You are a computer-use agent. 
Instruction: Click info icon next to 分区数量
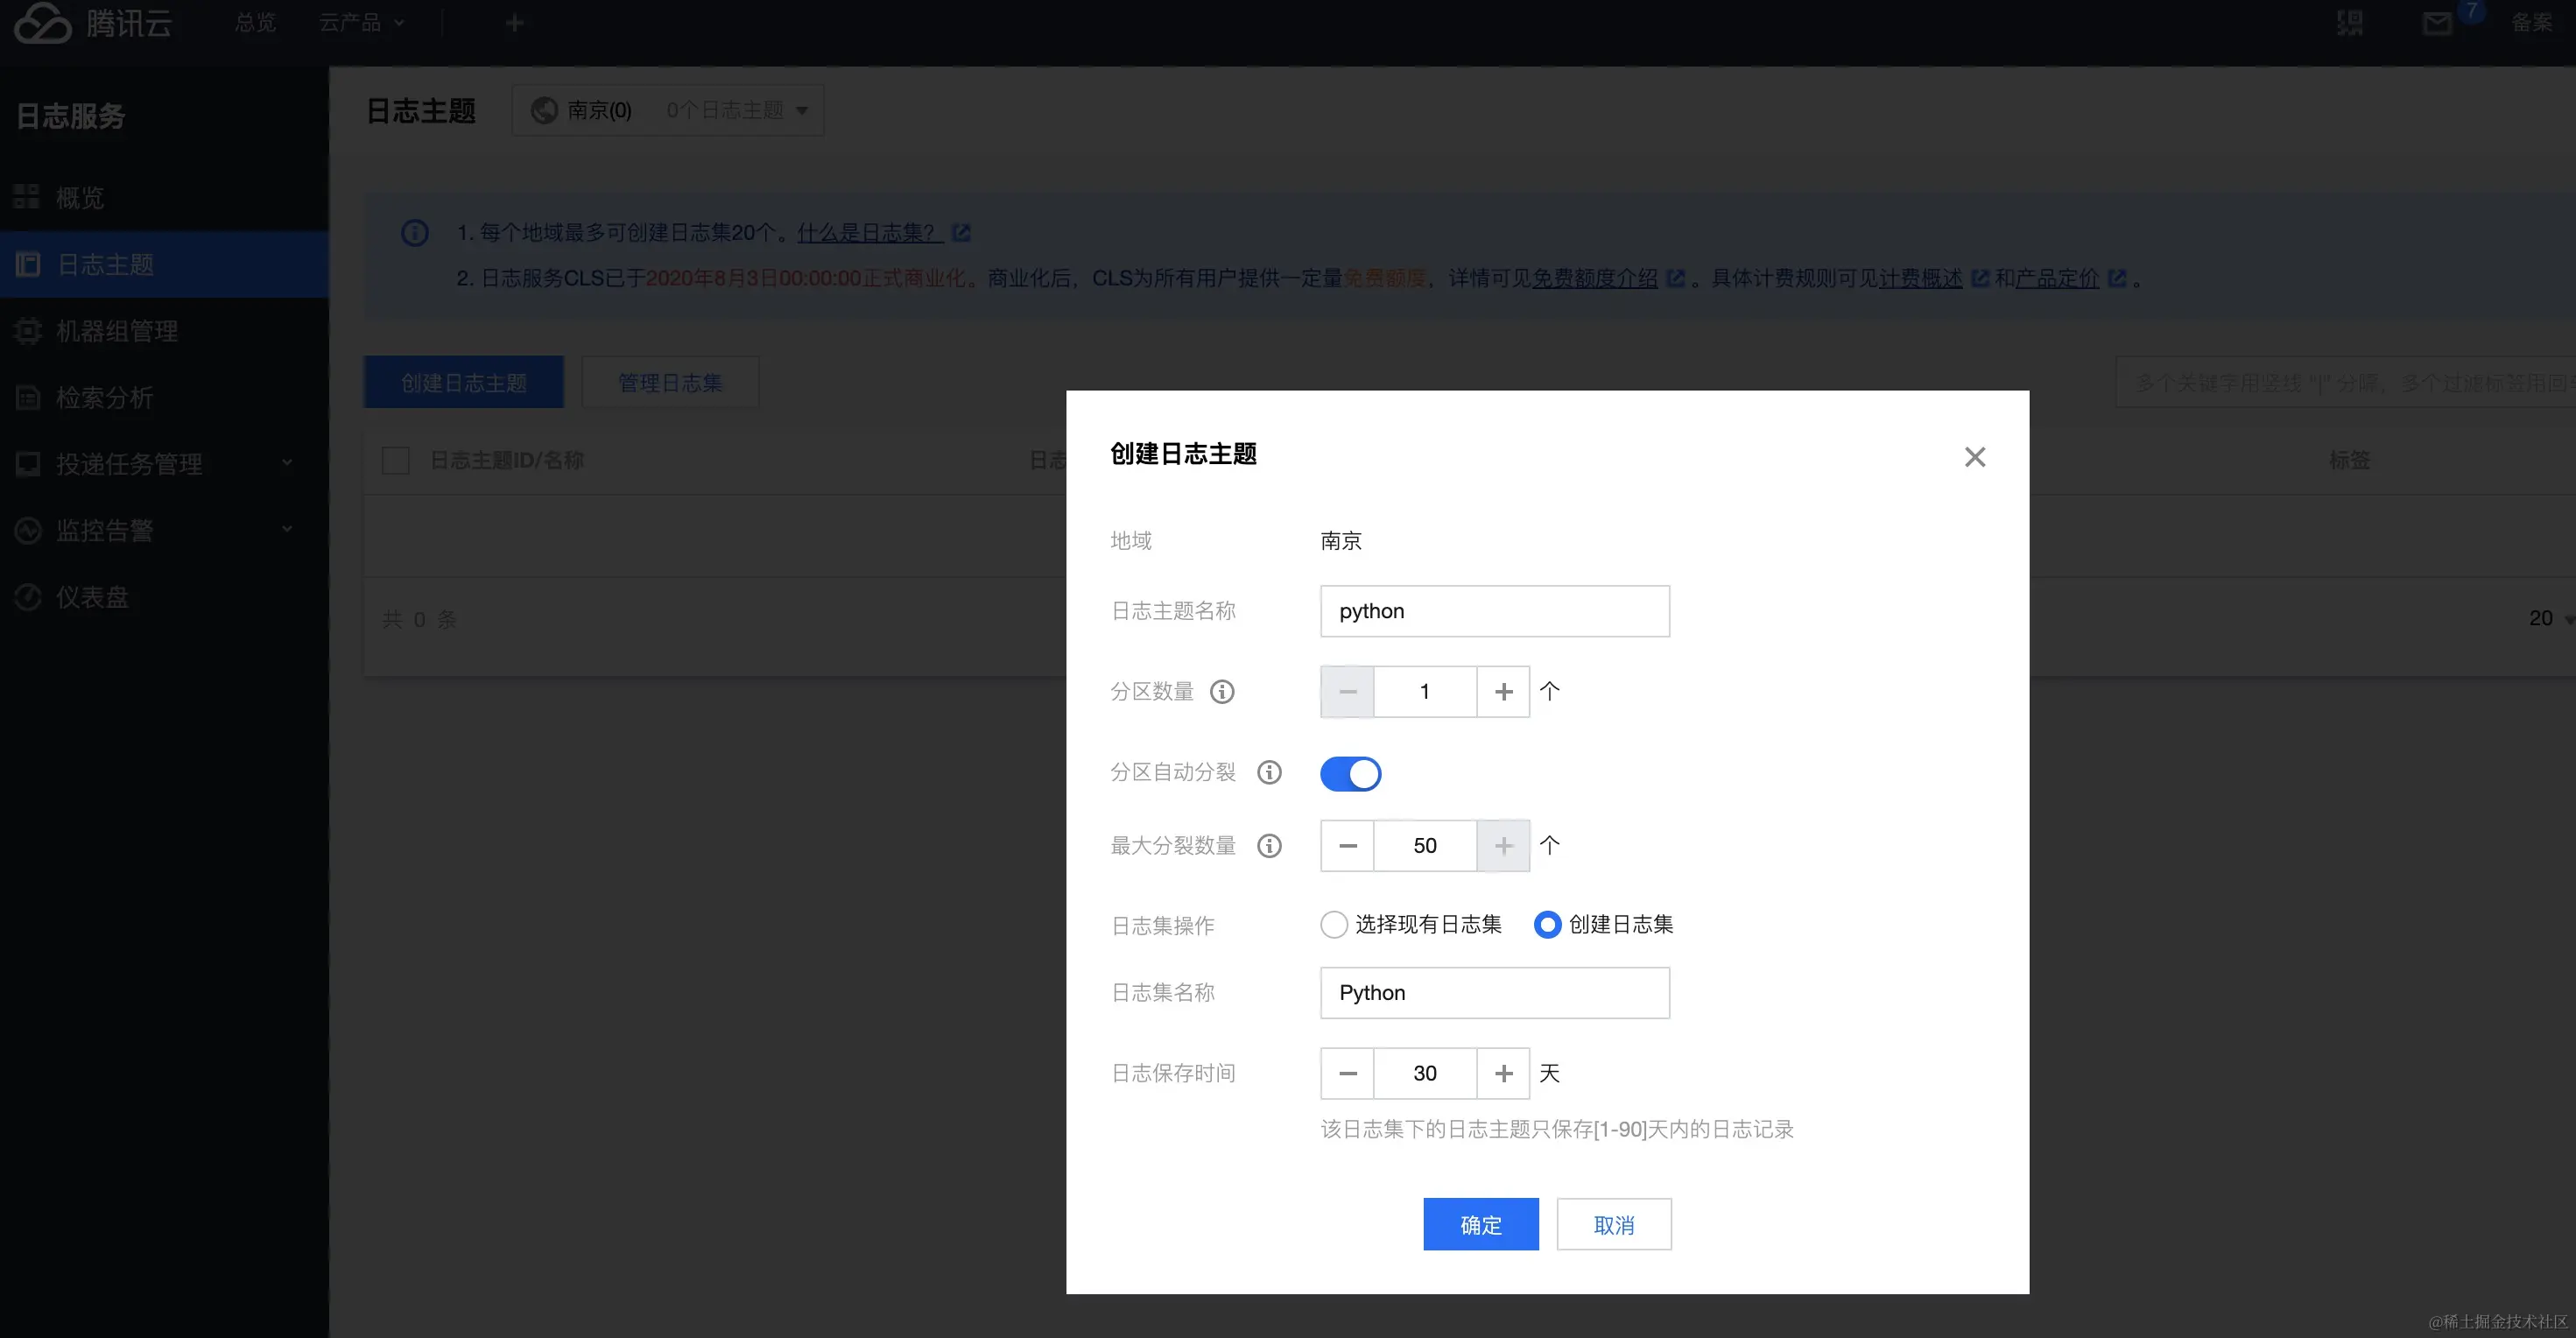coord(1222,692)
